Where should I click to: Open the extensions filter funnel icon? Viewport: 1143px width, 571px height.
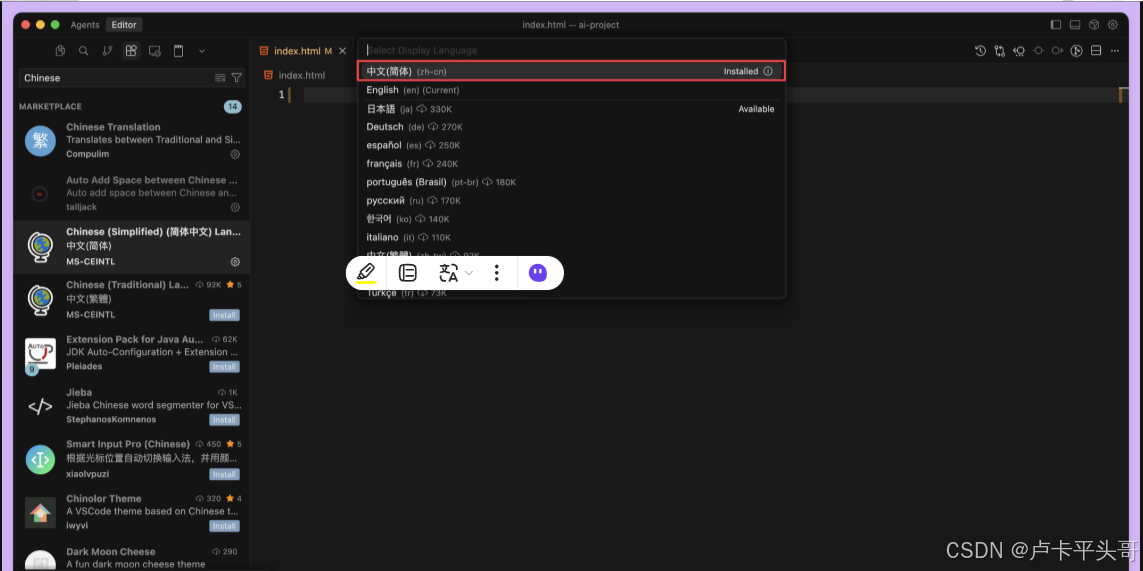pos(237,78)
